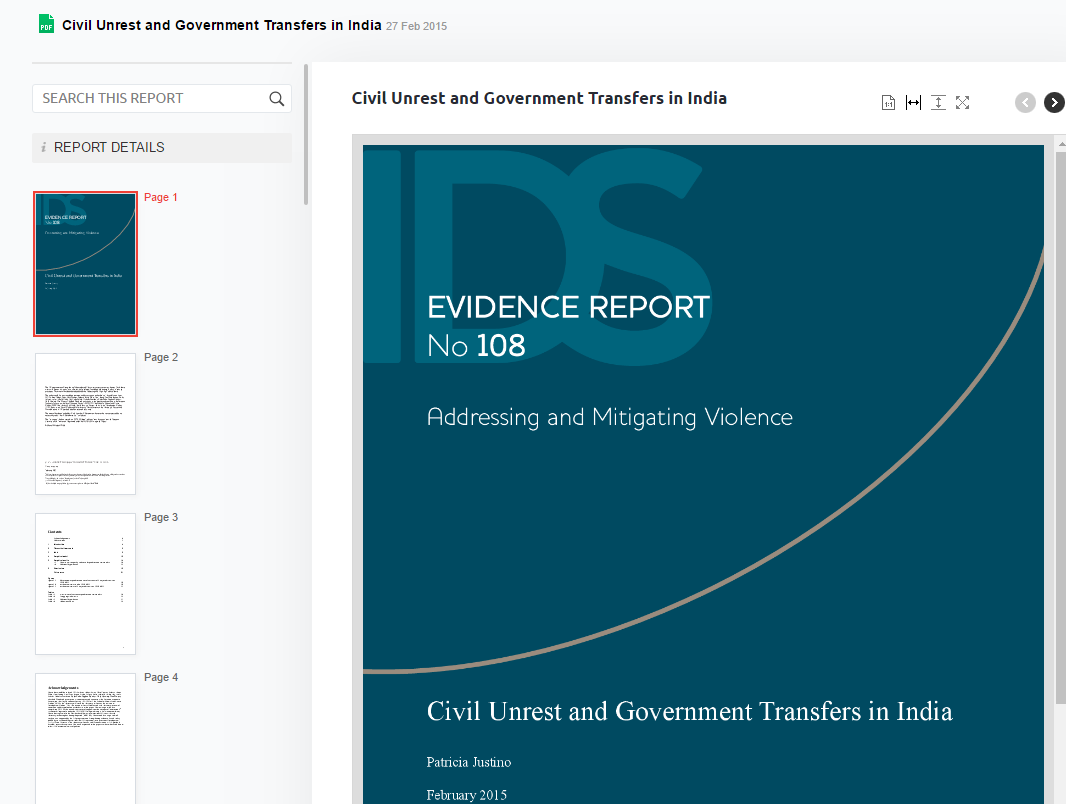Click 'EVIDENCE REPORT' on the cover page
Screen dimensions: 1066x804
[x=568, y=307]
